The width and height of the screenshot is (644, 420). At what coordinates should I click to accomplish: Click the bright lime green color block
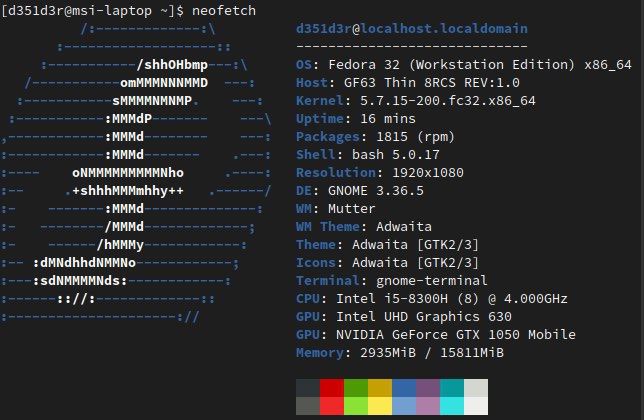click(356, 406)
